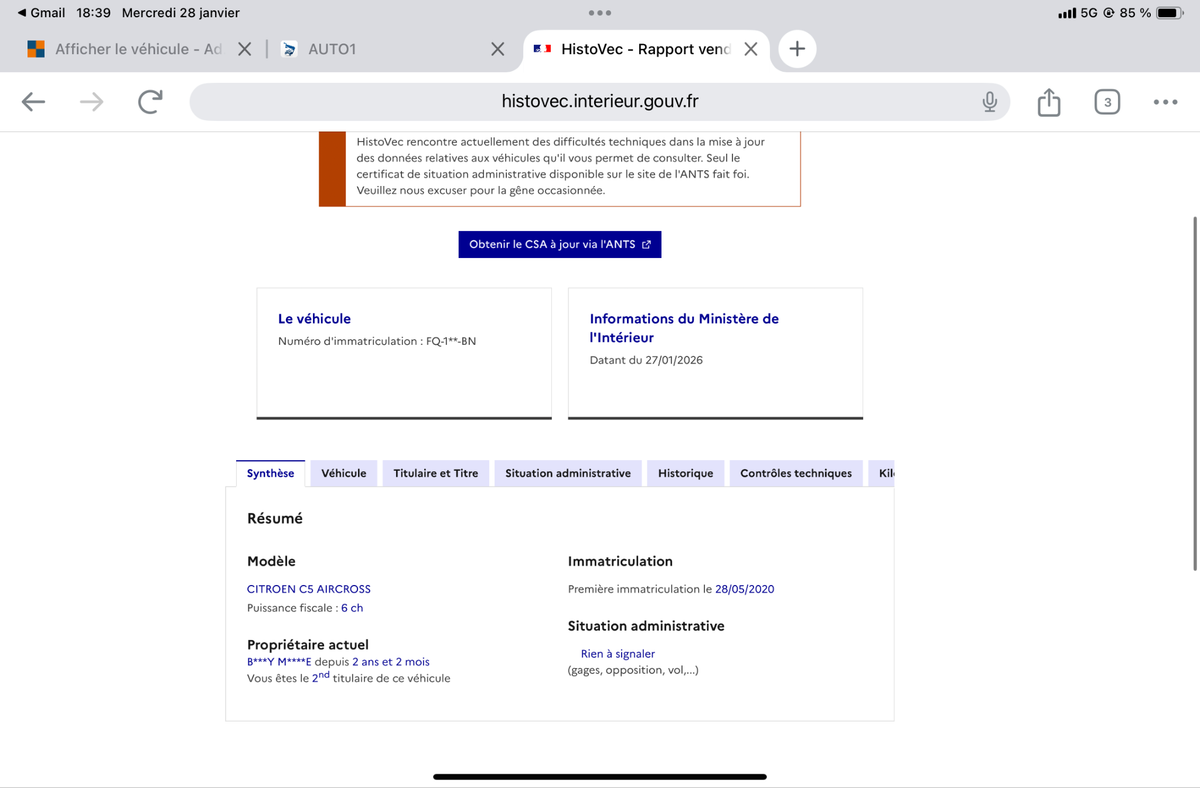
Task: Click registration number FQ-1**-BN text
Action: point(451,341)
